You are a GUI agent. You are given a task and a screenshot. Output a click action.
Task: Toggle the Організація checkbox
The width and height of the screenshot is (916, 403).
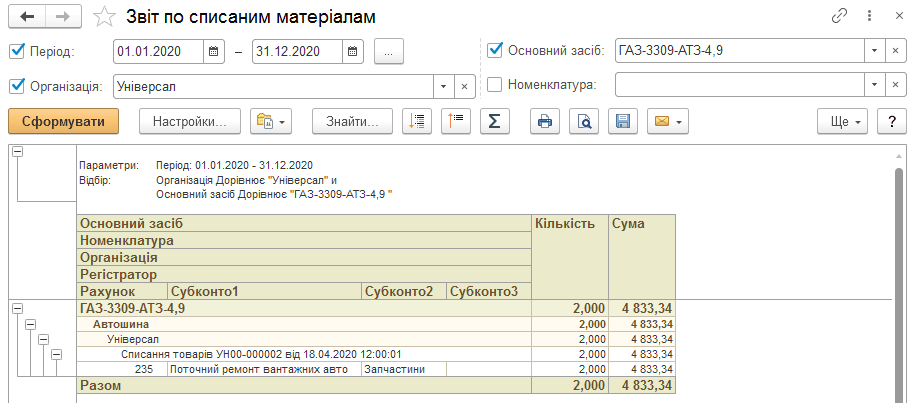[17, 86]
